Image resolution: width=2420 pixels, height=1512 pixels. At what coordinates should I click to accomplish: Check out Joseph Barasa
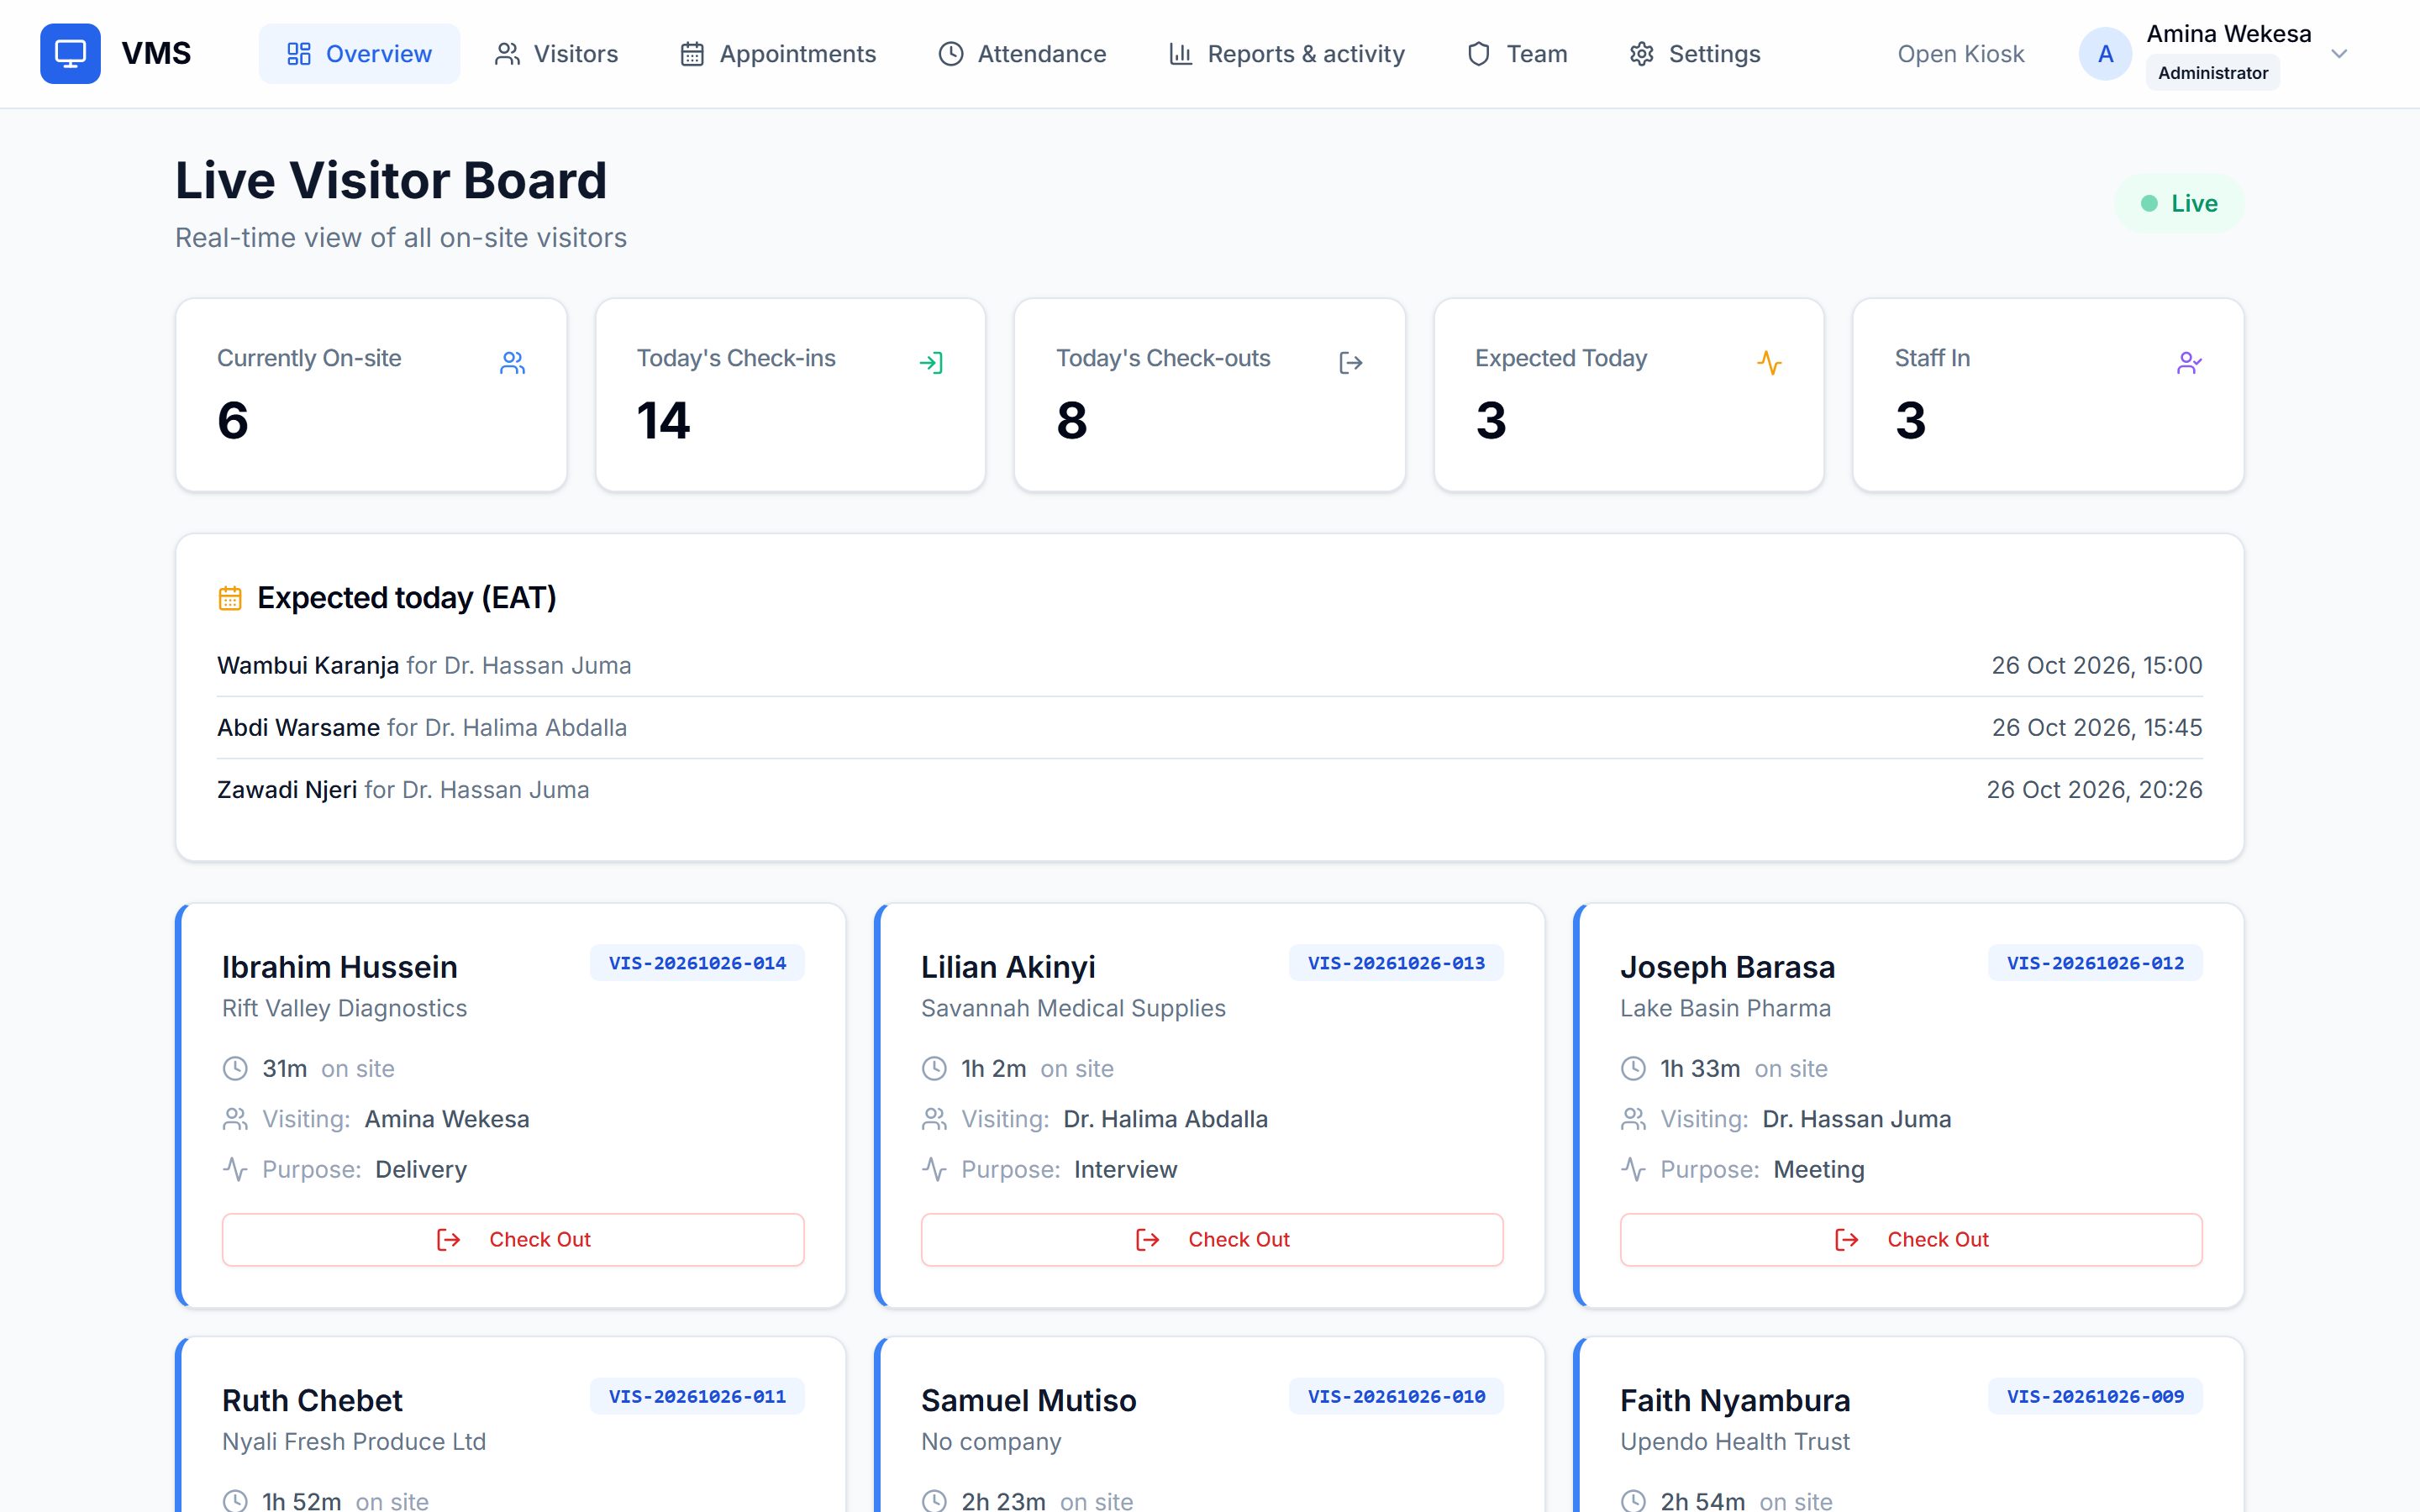pyautogui.click(x=1911, y=1240)
